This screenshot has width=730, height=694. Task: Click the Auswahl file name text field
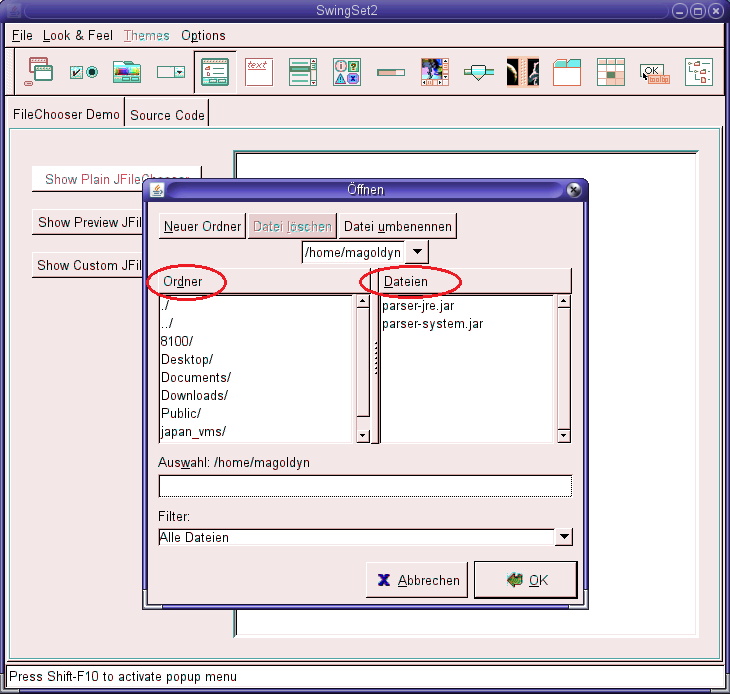coord(365,486)
